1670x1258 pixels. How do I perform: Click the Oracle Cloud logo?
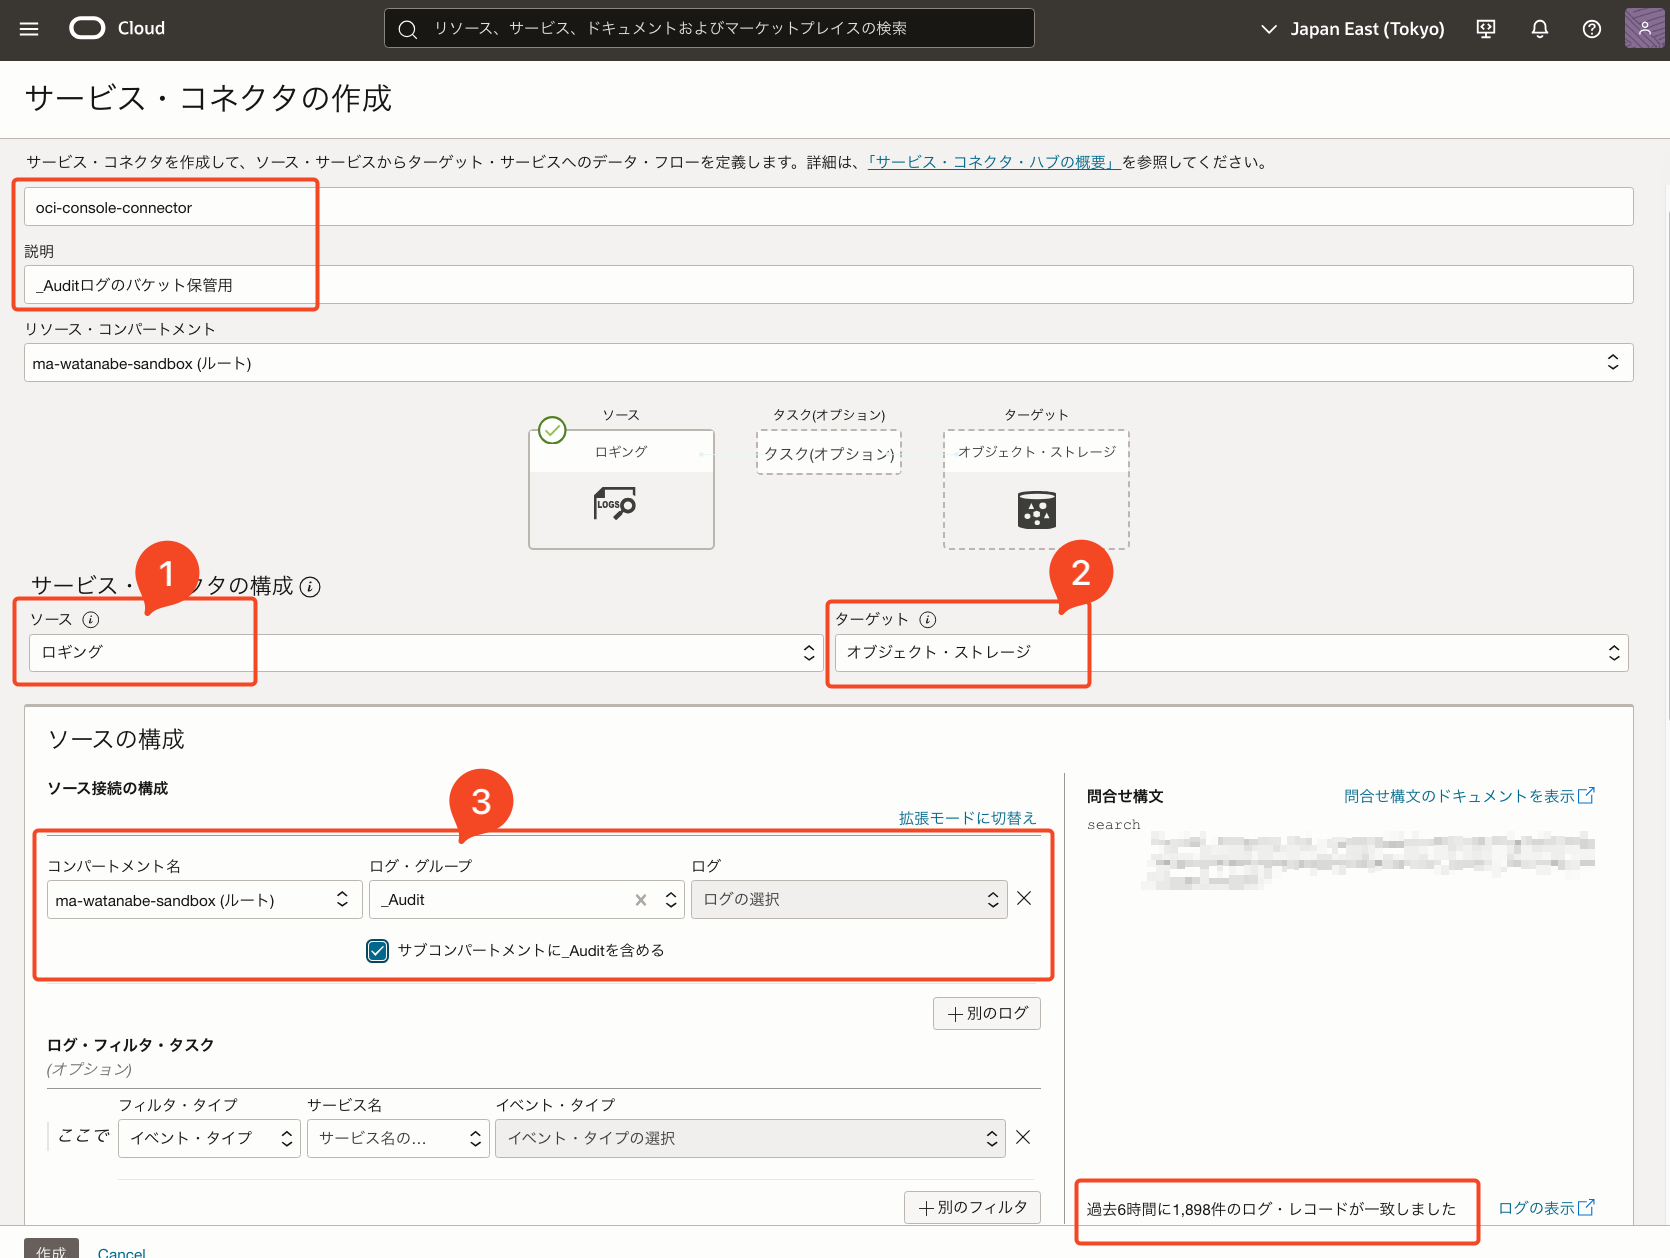87,29
